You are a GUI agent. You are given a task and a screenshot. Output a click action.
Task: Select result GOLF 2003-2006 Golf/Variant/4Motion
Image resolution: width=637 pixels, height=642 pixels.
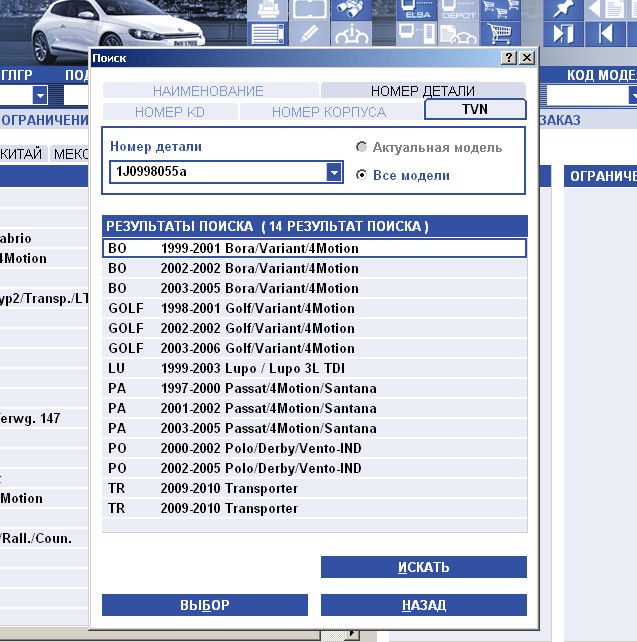[x=314, y=348]
